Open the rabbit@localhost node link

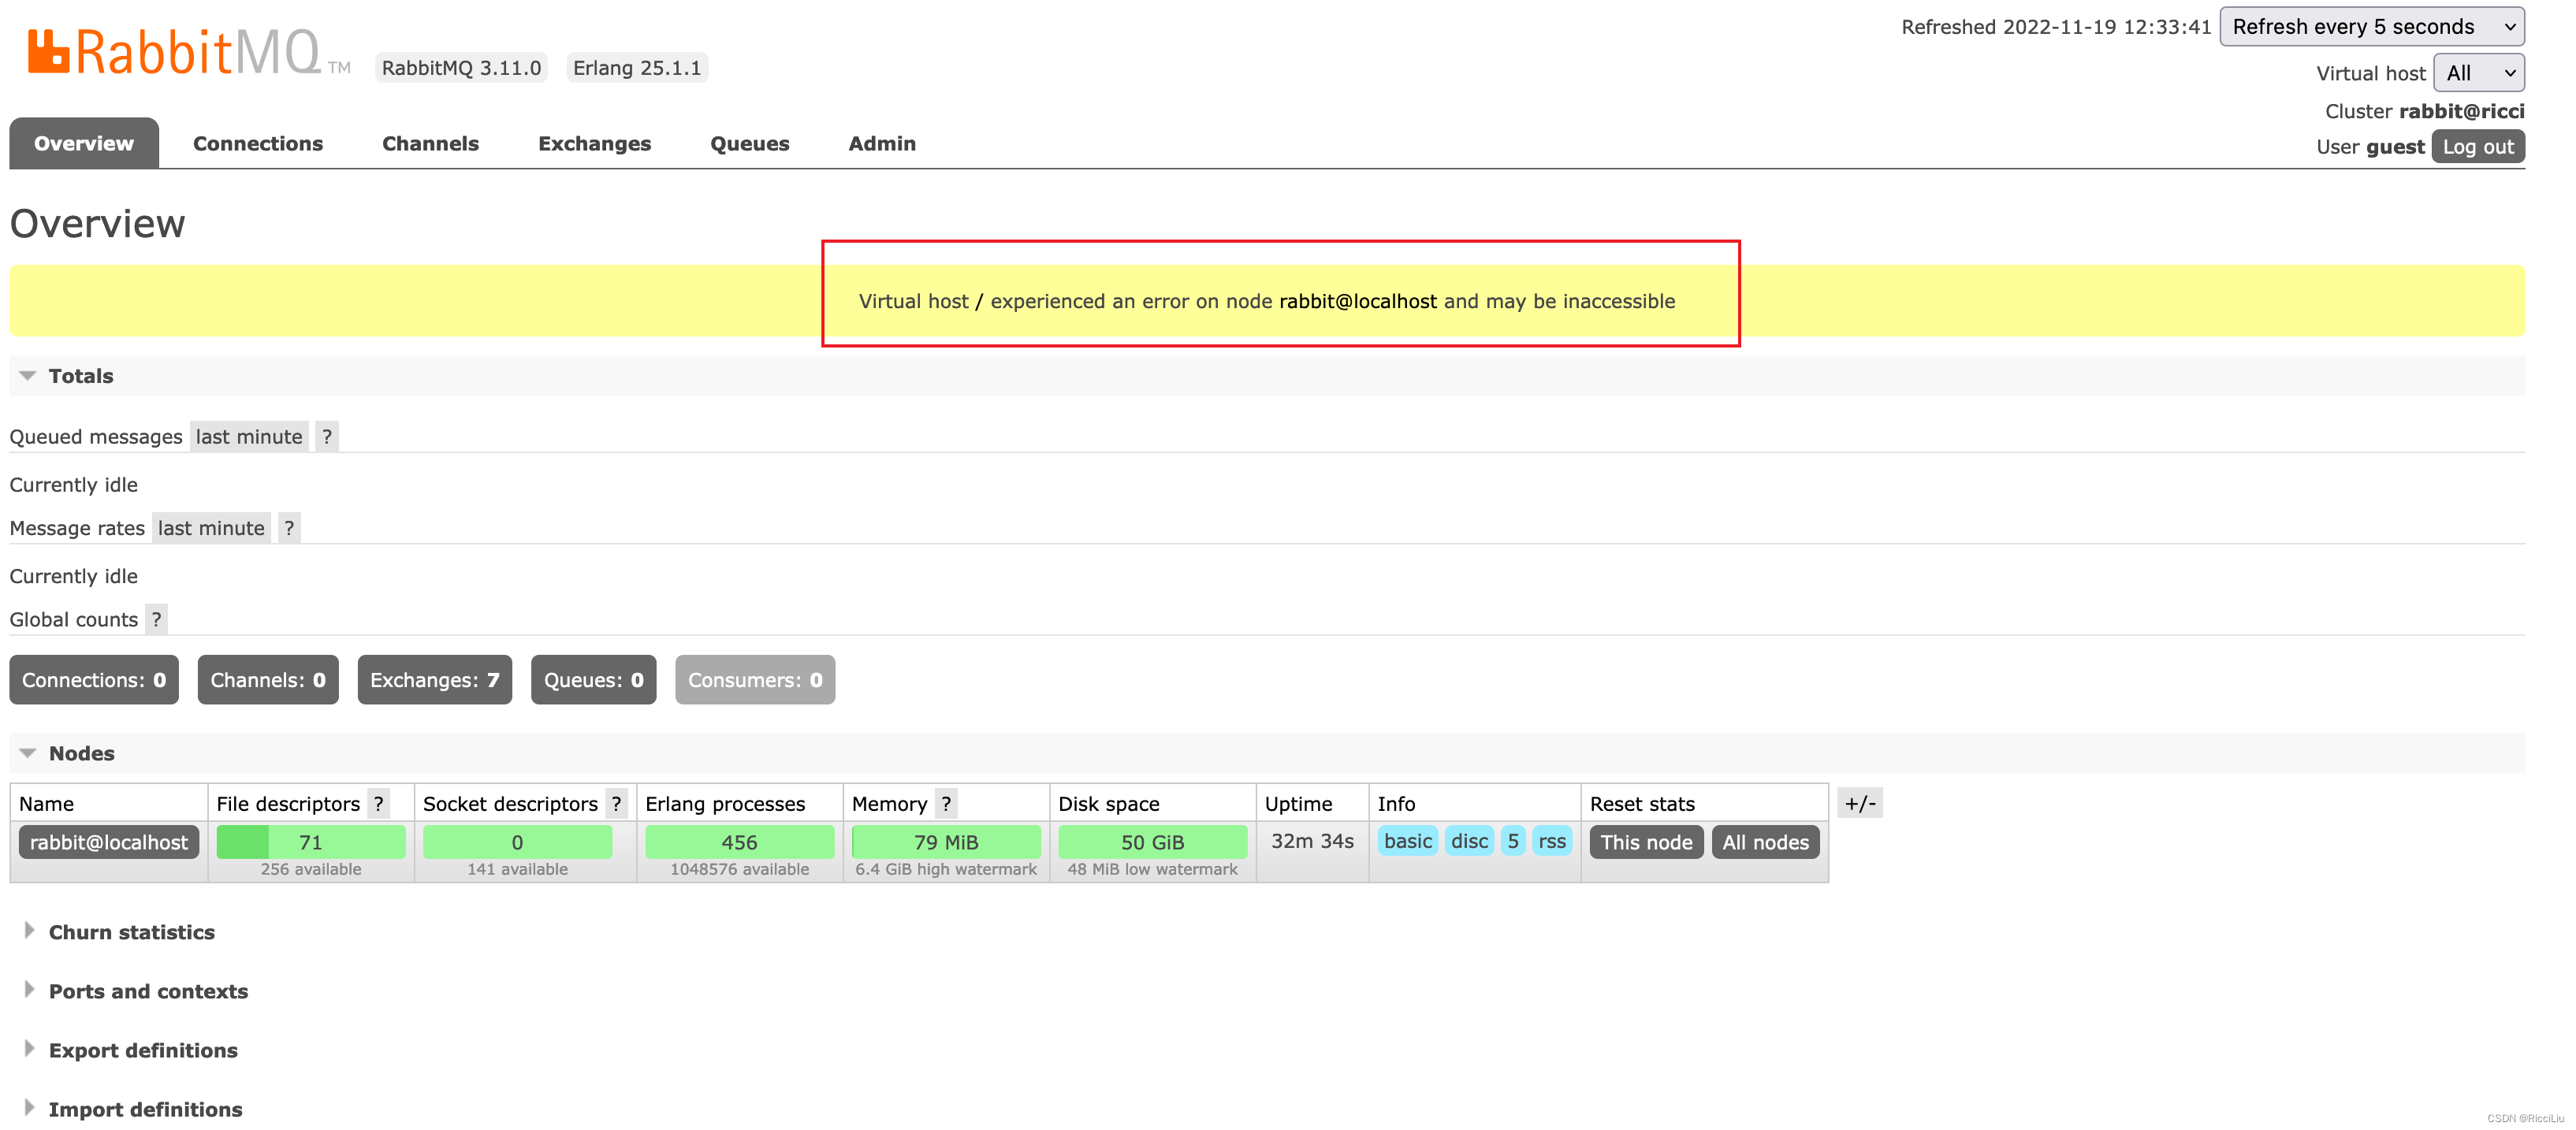tap(109, 842)
